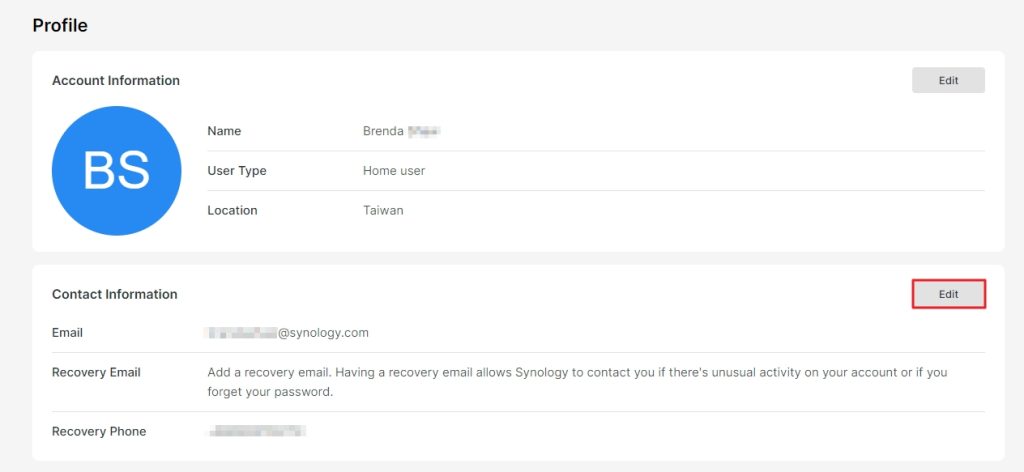
Task: Click the User Type label
Action: pos(237,171)
